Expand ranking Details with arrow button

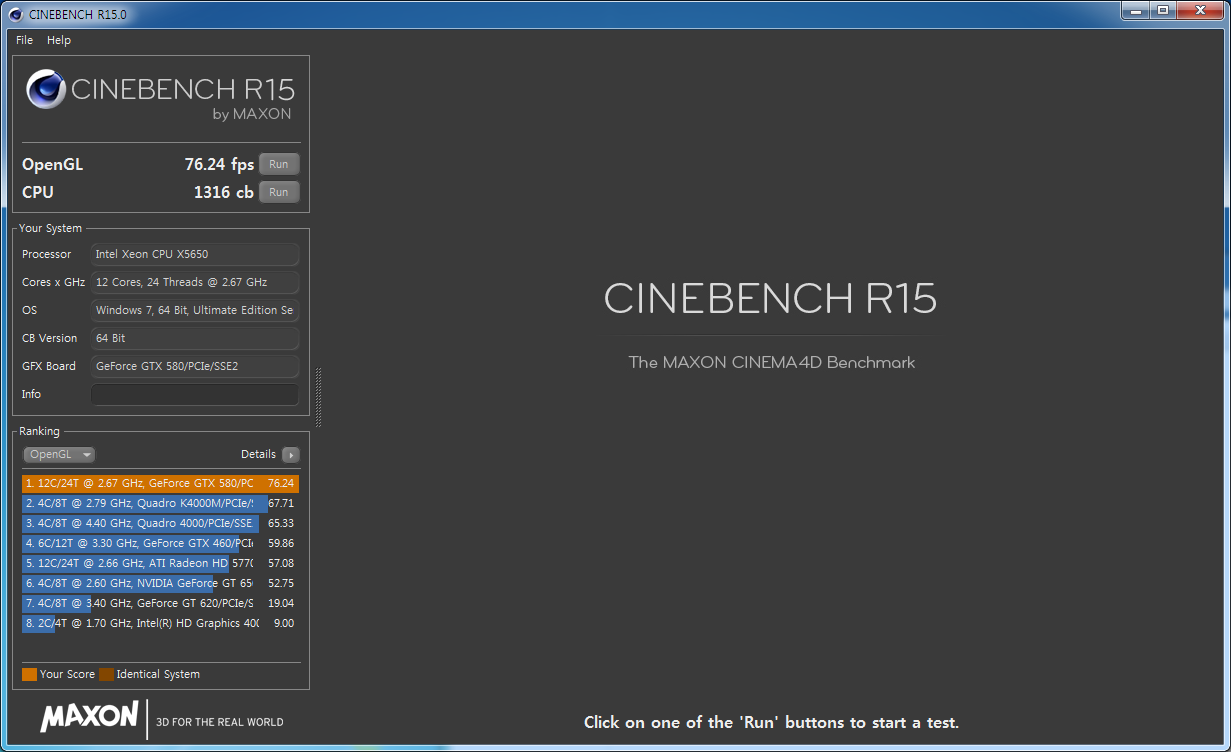(x=290, y=454)
